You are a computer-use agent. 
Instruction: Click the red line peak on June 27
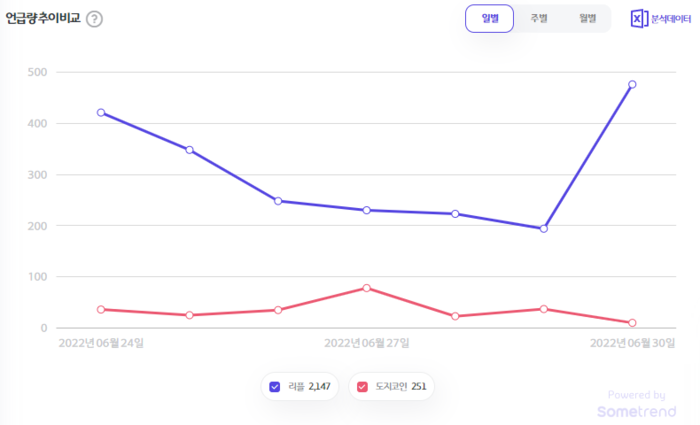[x=367, y=288]
